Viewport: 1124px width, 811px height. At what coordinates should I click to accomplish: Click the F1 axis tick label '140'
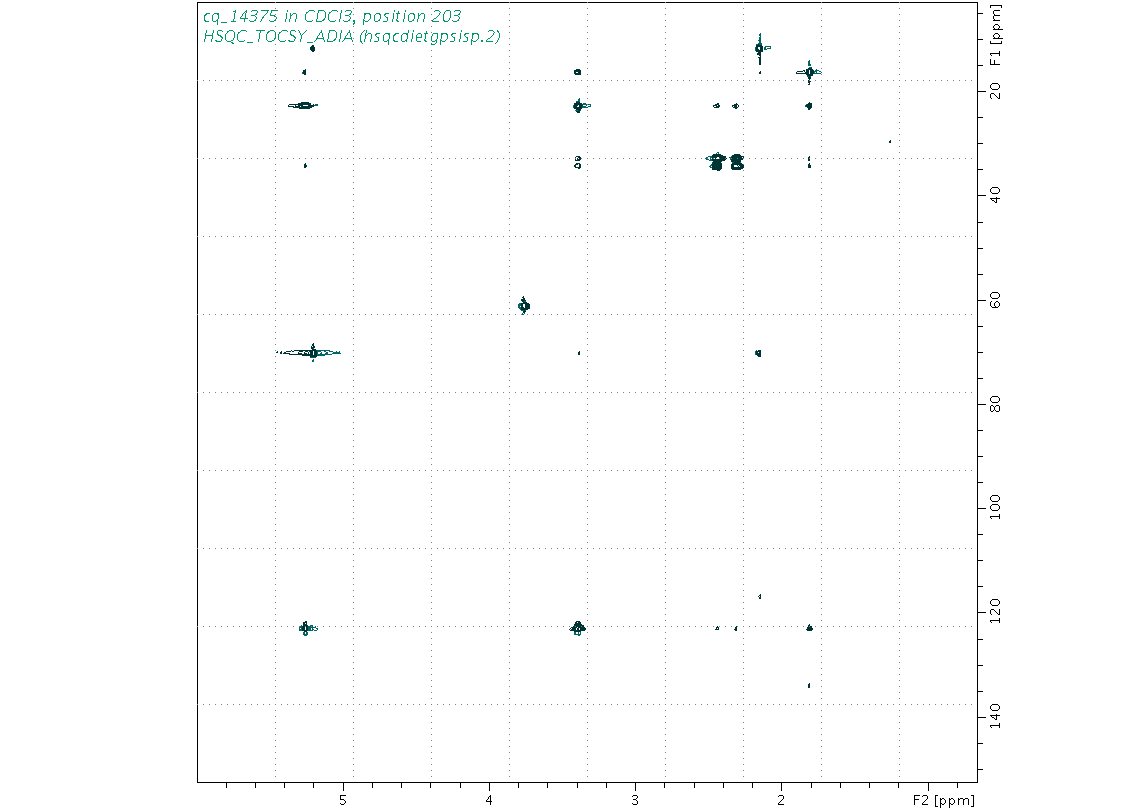(x=996, y=716)
